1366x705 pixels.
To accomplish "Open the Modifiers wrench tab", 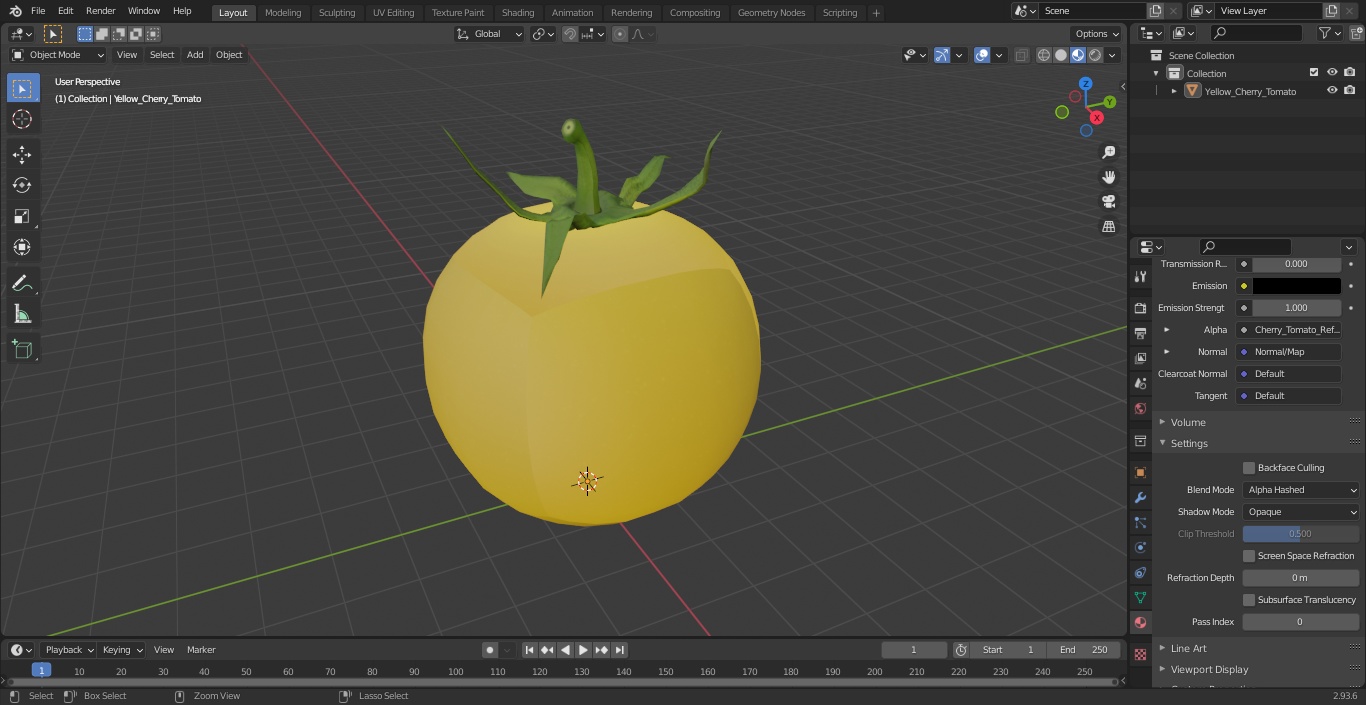I will 1140,497.
